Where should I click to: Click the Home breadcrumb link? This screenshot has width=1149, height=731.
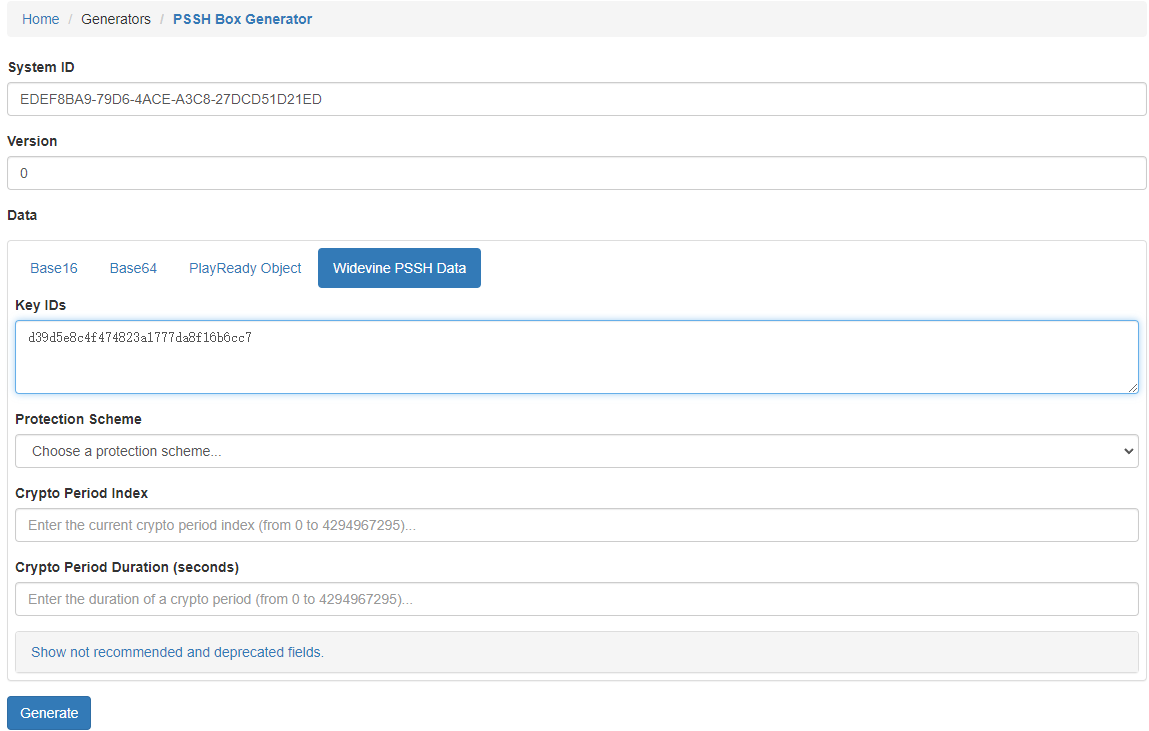point(40,19)
